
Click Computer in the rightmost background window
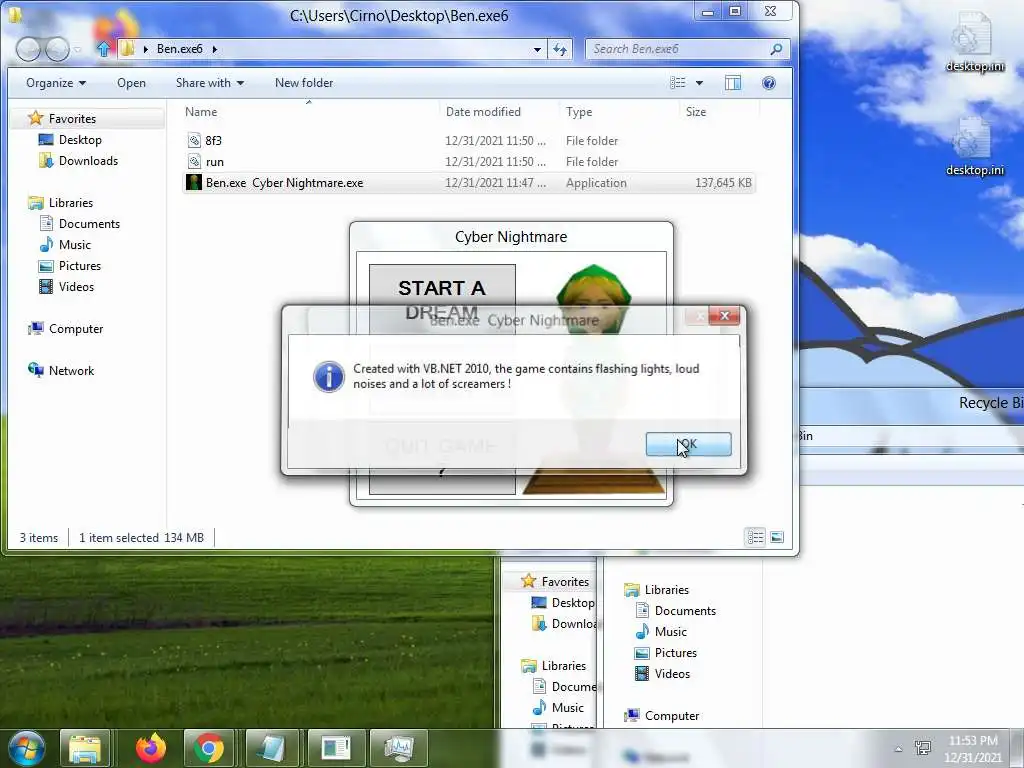[671, 716]
